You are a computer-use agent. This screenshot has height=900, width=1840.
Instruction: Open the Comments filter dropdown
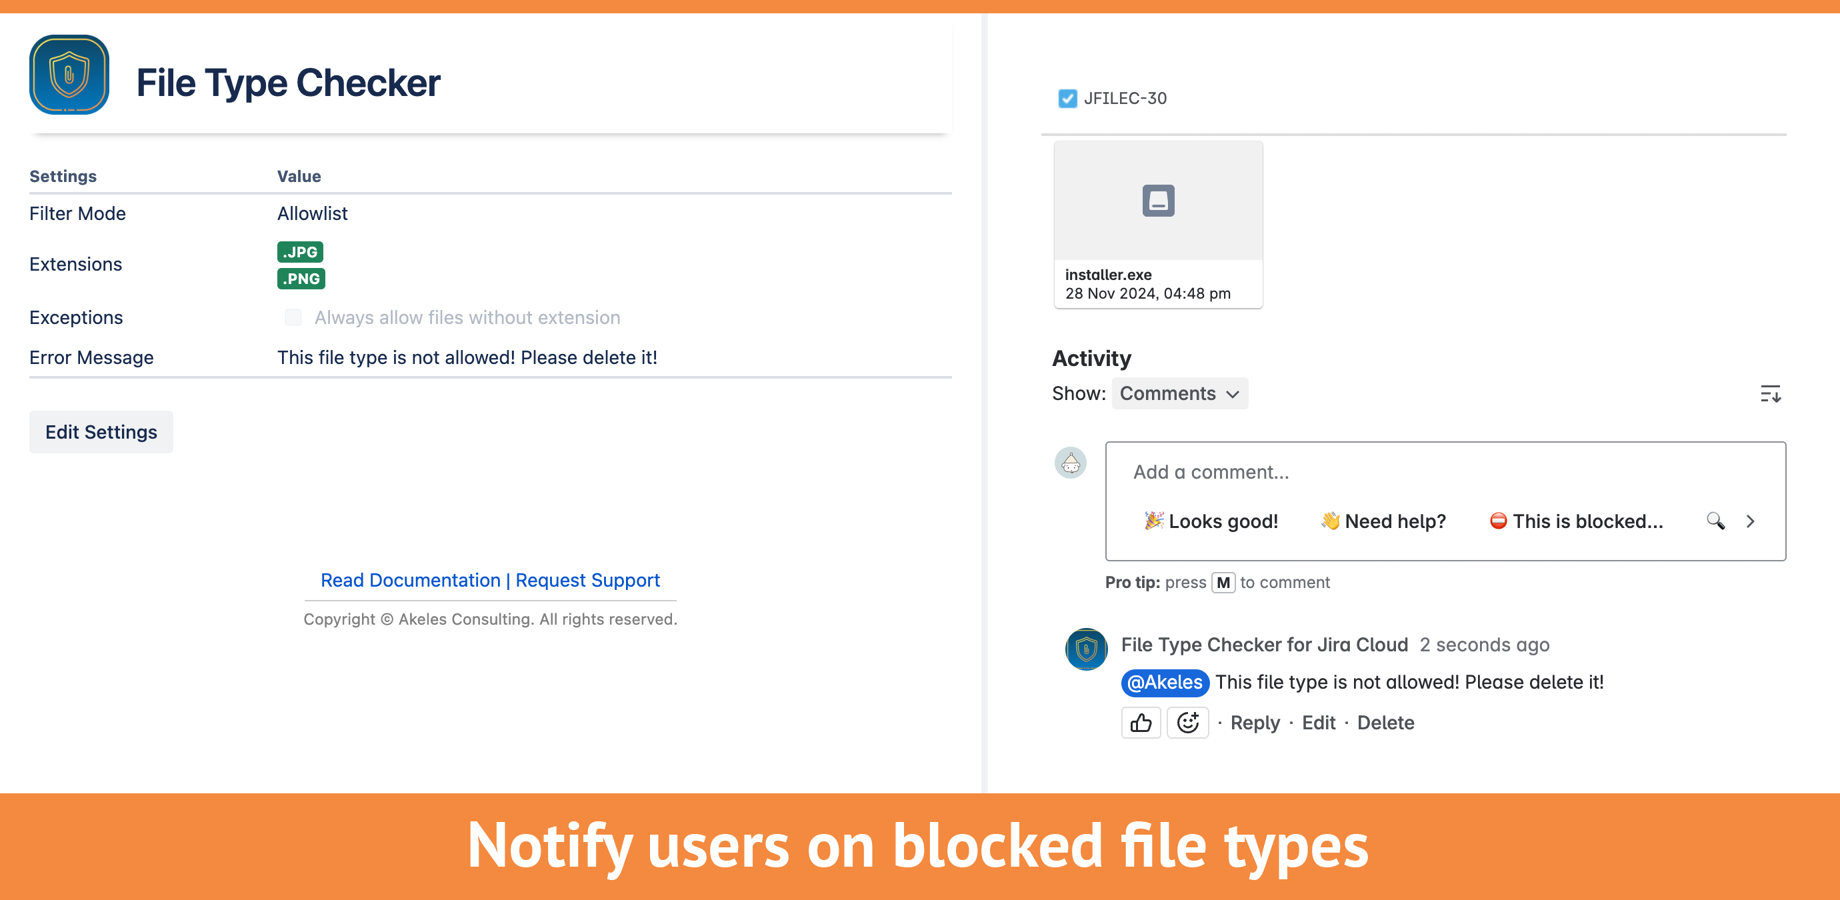point(1180,393)
